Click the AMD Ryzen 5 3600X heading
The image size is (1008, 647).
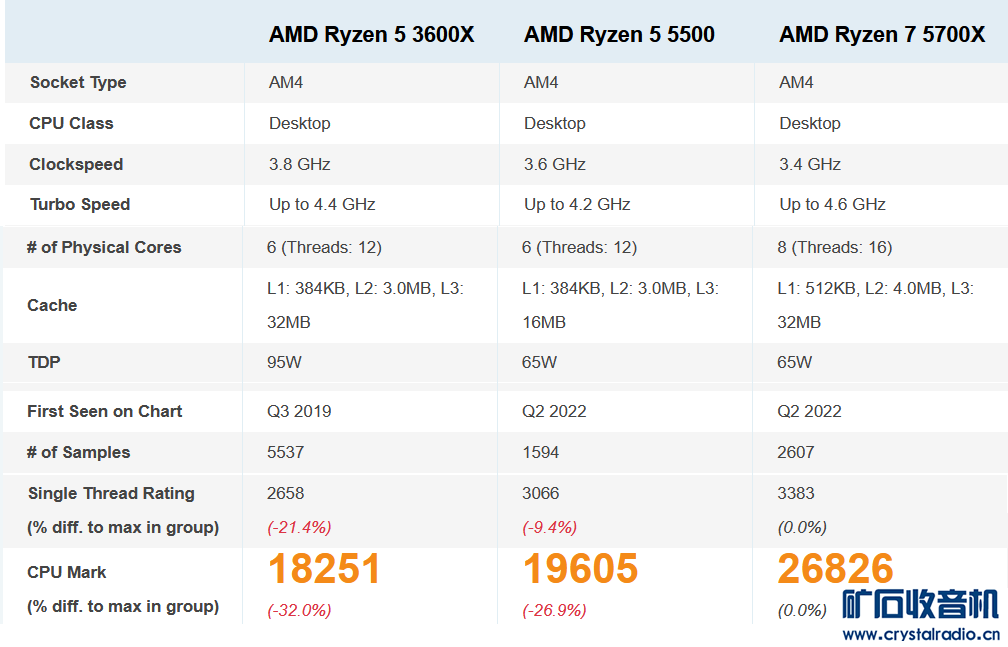click(371, 35)
